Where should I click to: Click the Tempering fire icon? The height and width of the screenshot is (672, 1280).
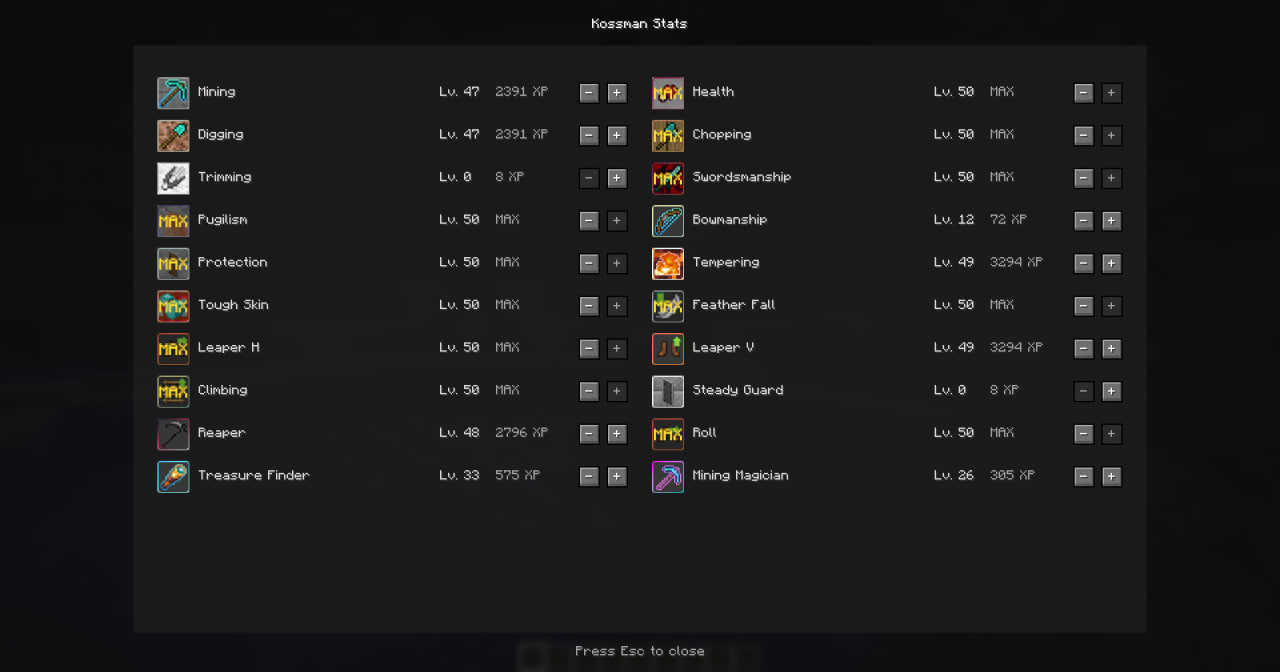coord(668,264)
